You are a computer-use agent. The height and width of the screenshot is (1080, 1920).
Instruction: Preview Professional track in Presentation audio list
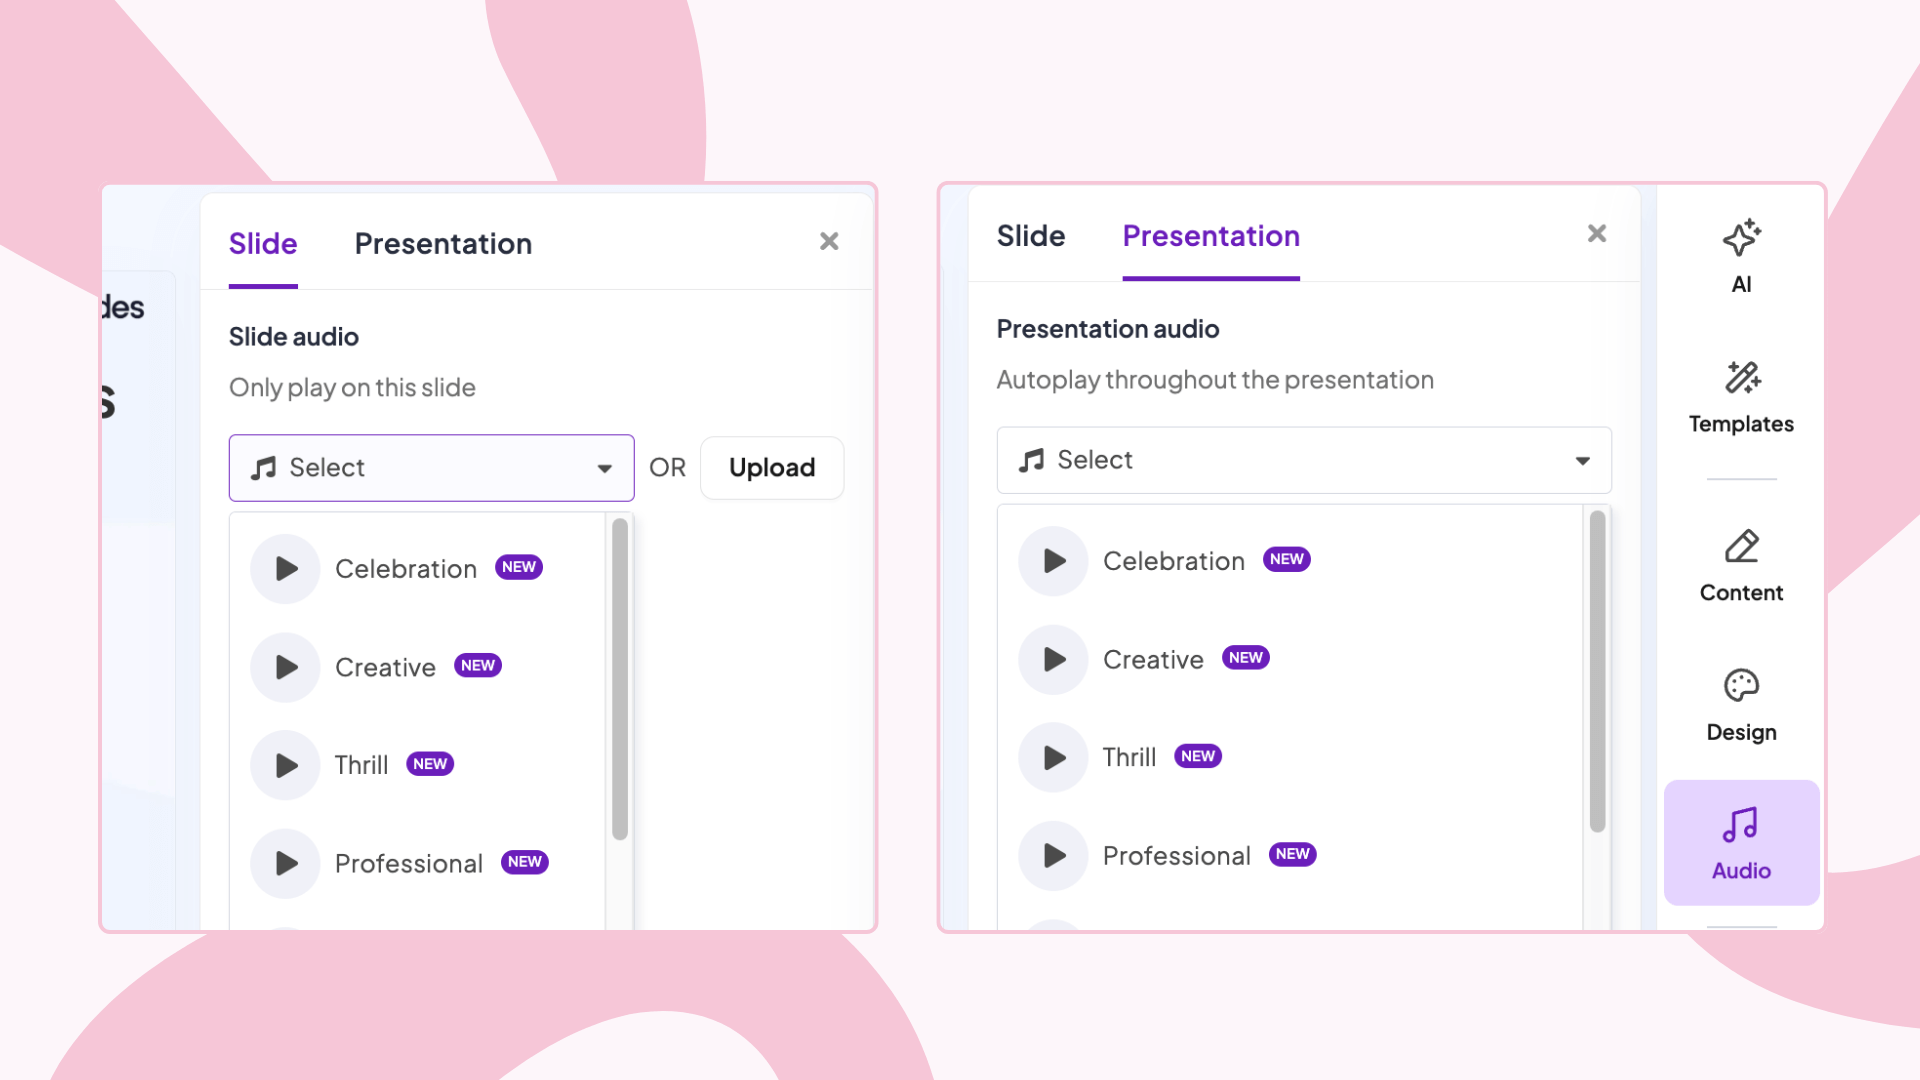(x=1053, y=856)
